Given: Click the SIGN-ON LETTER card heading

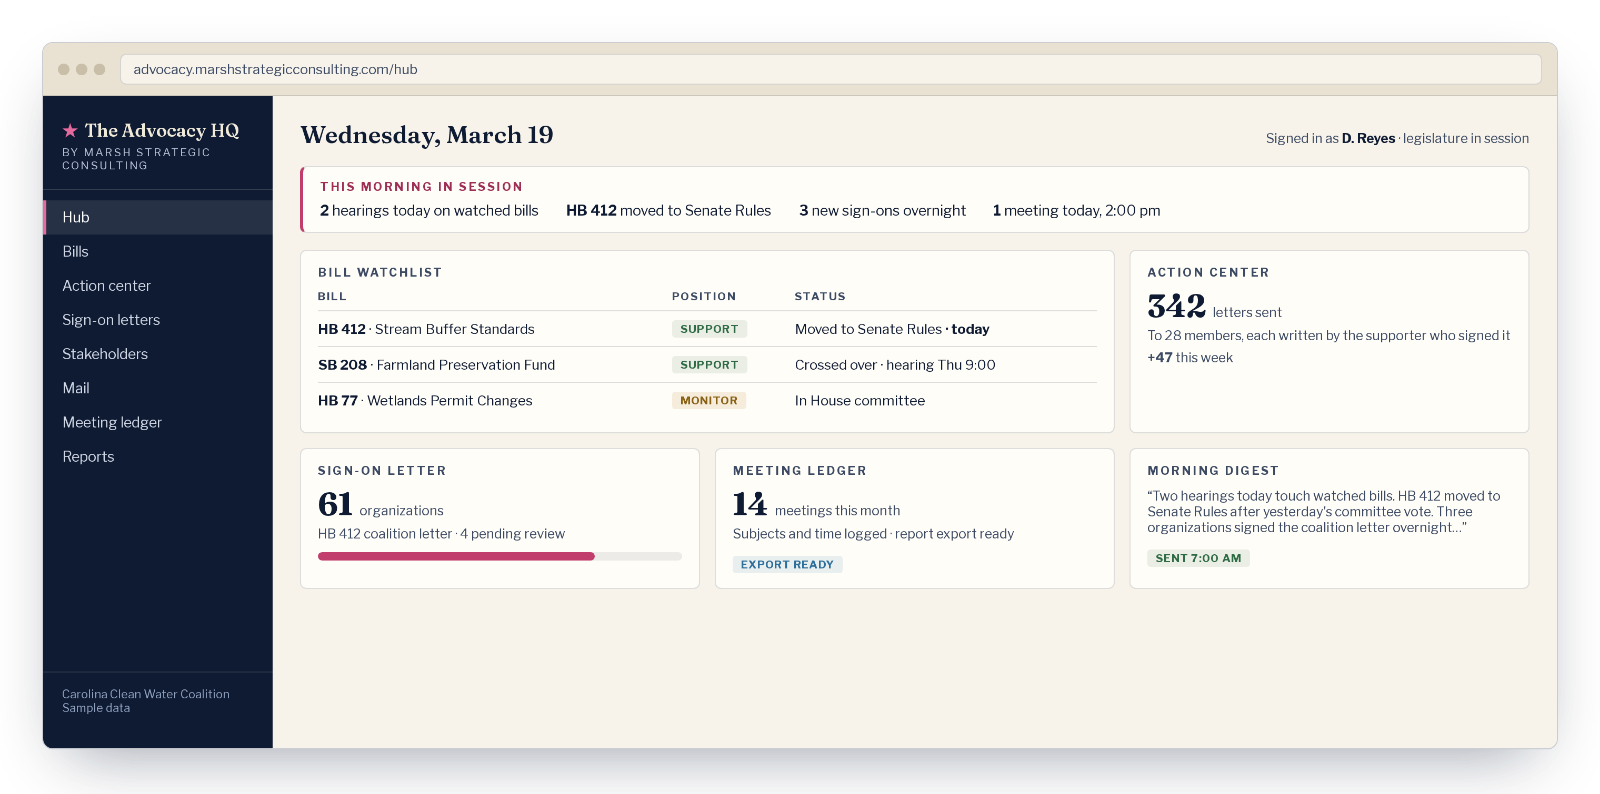Looking at the screenshot, I should click(382, 471).
